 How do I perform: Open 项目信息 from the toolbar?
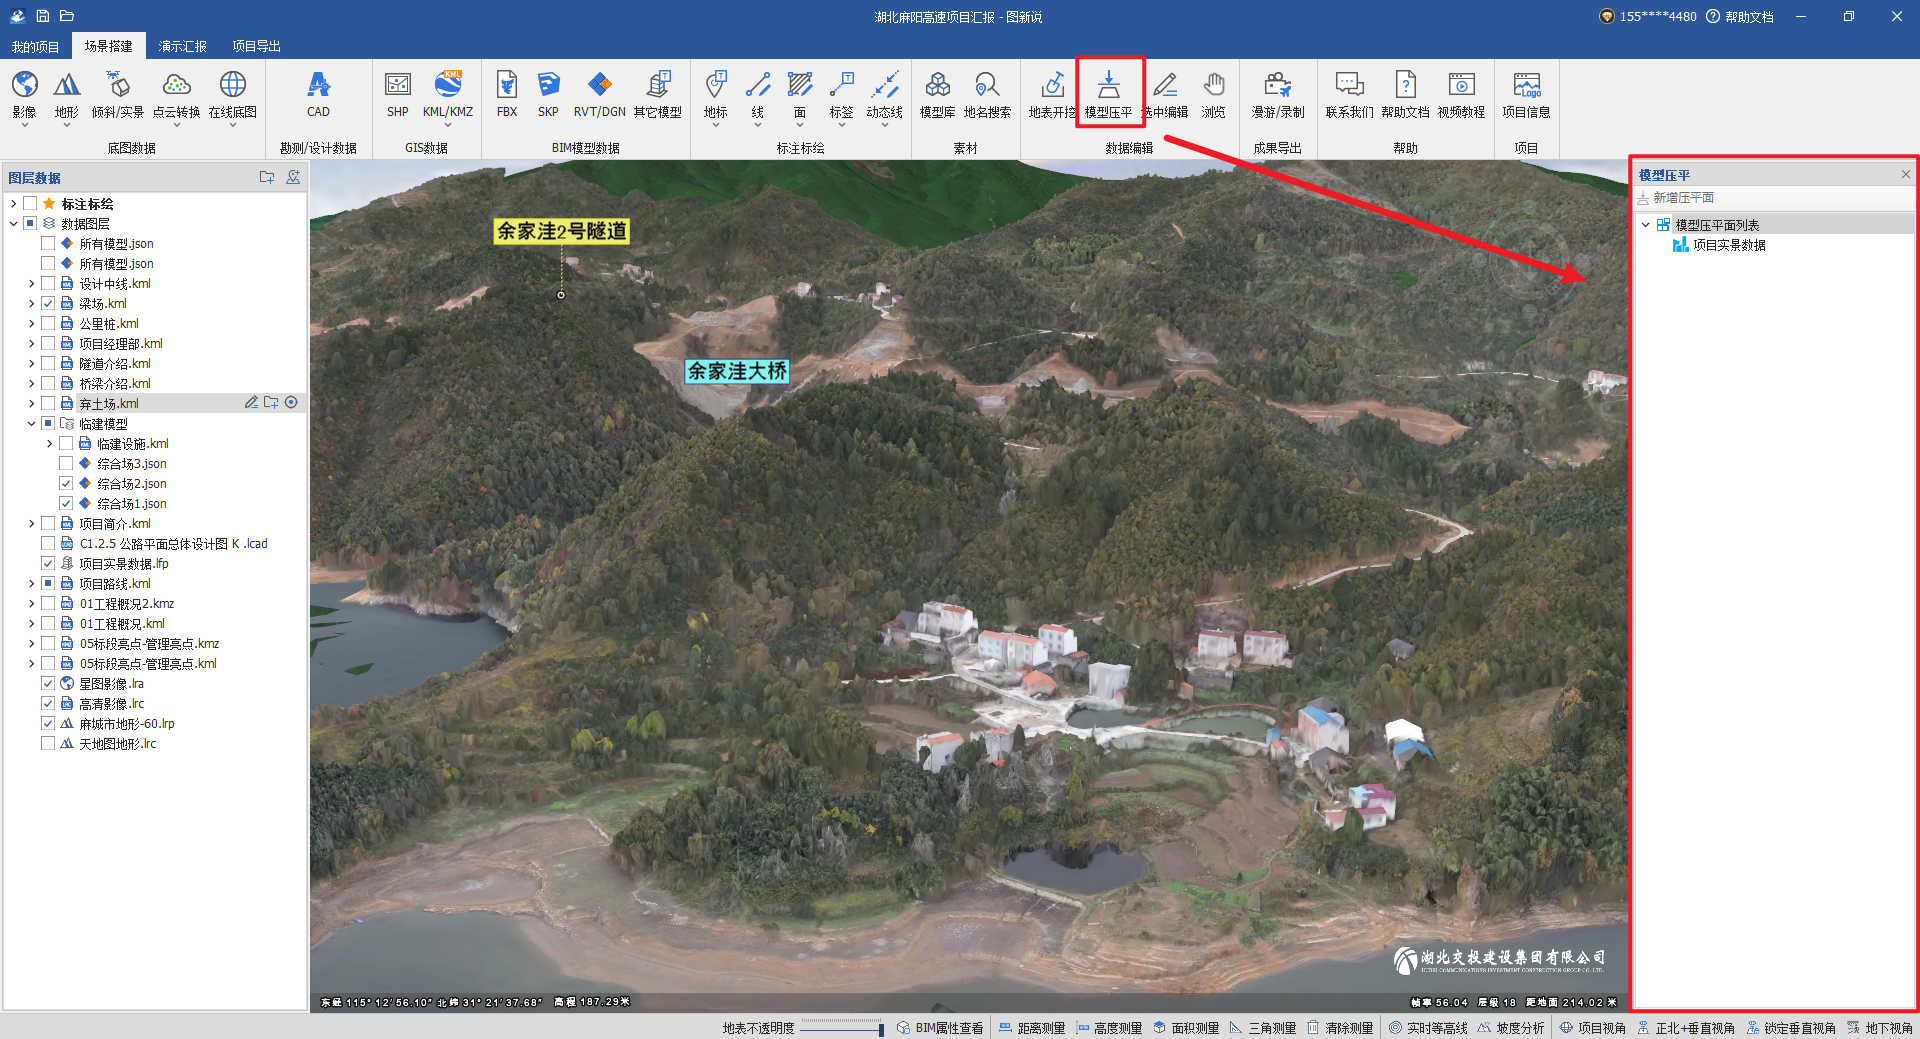click(x=1526, y=86)
